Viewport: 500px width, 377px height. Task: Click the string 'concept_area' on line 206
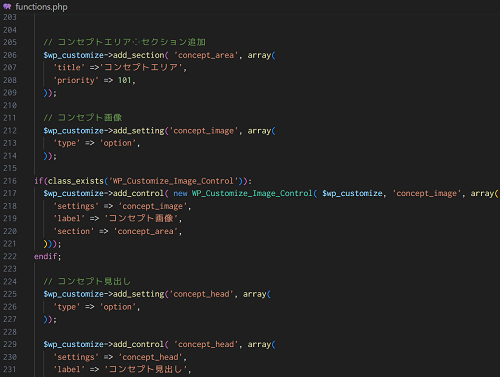tap(206, 55)
